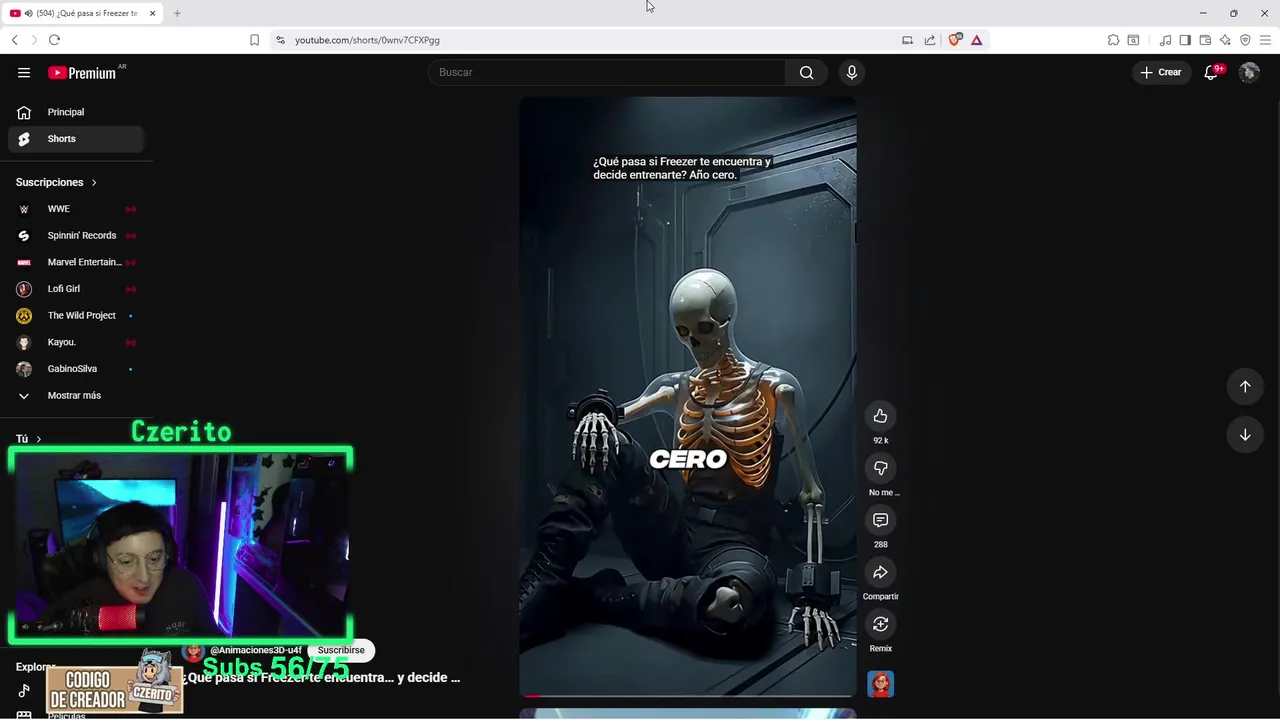Open the Spinnin' Records channel

76,236
